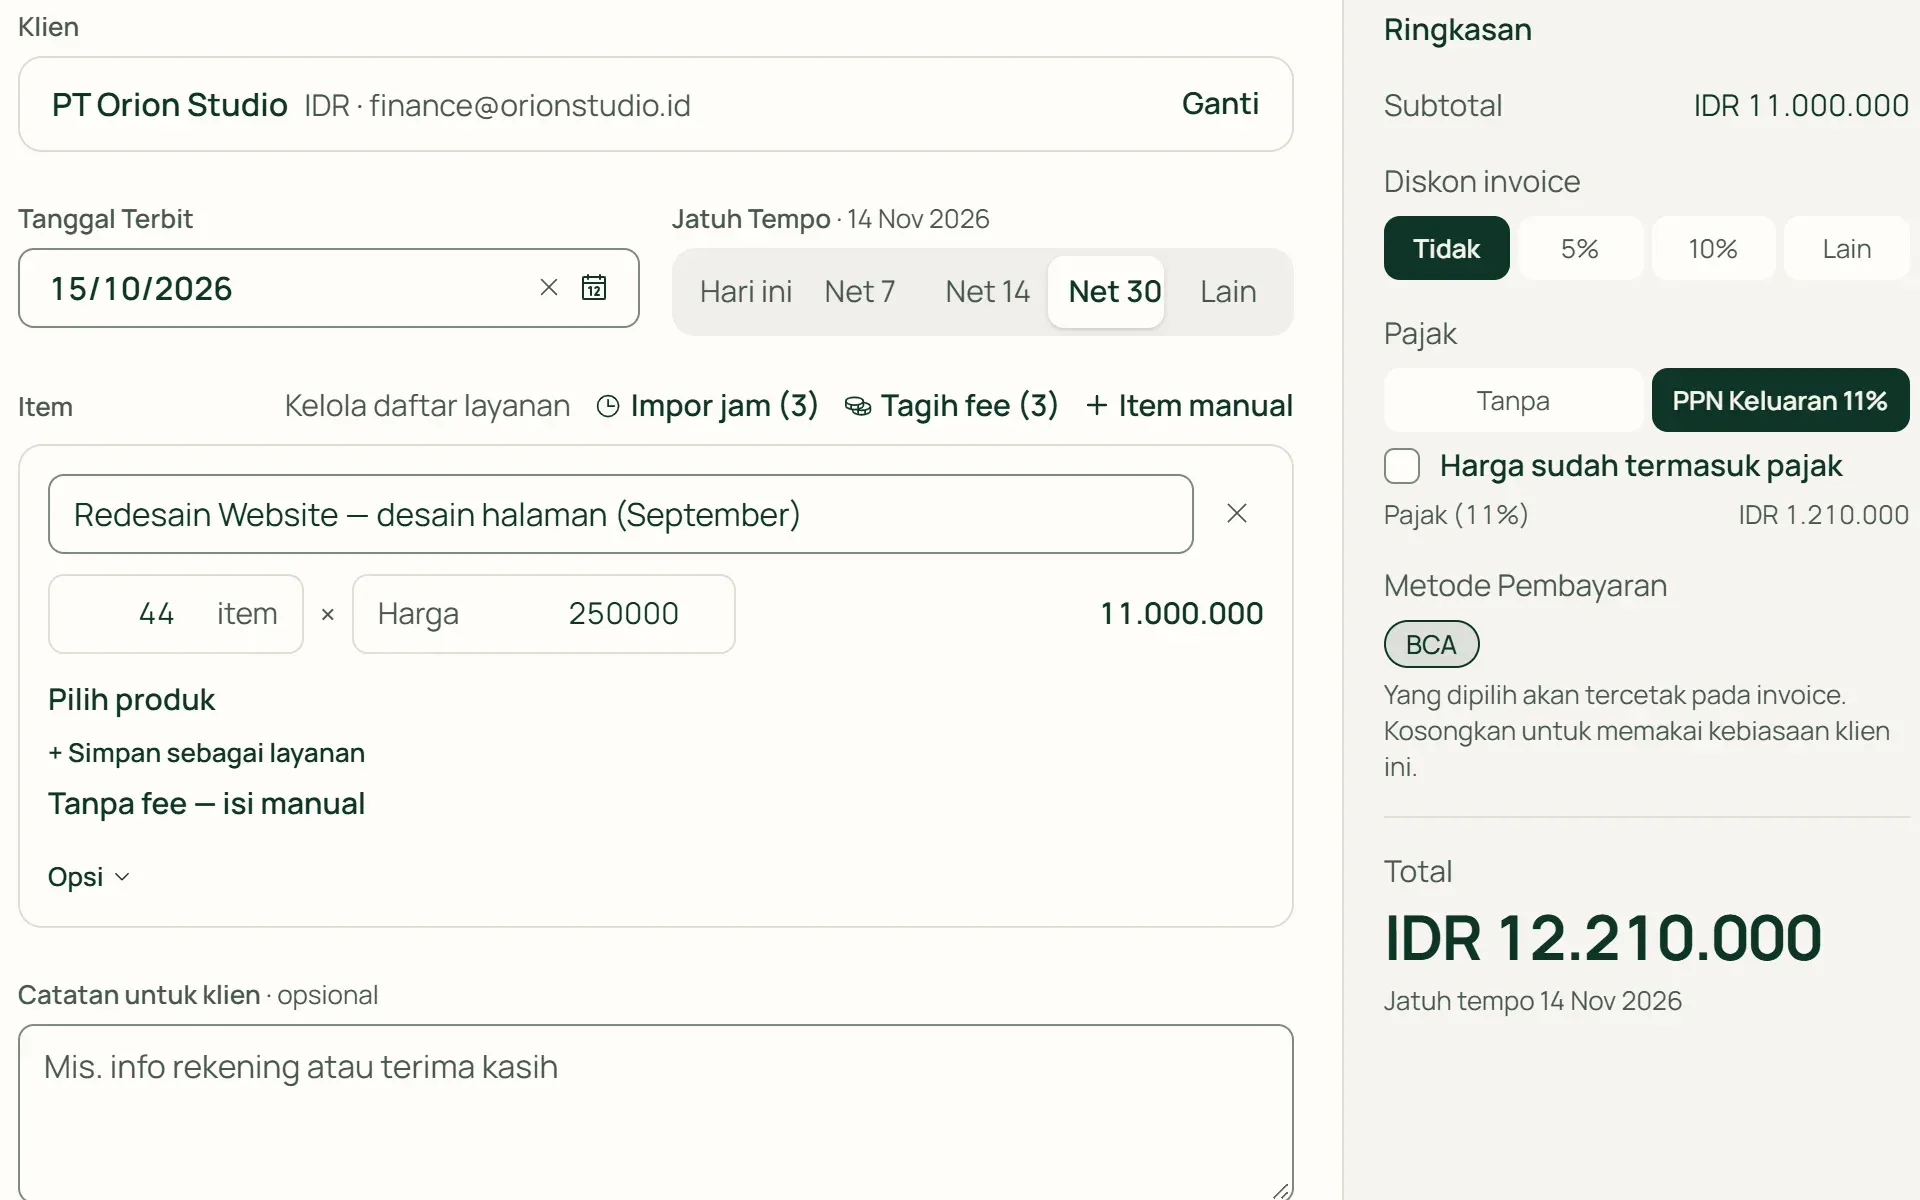Click the plus icon on Item manual
The width and height of the screenshot is (1920, 1200).
pos(1097,405)
